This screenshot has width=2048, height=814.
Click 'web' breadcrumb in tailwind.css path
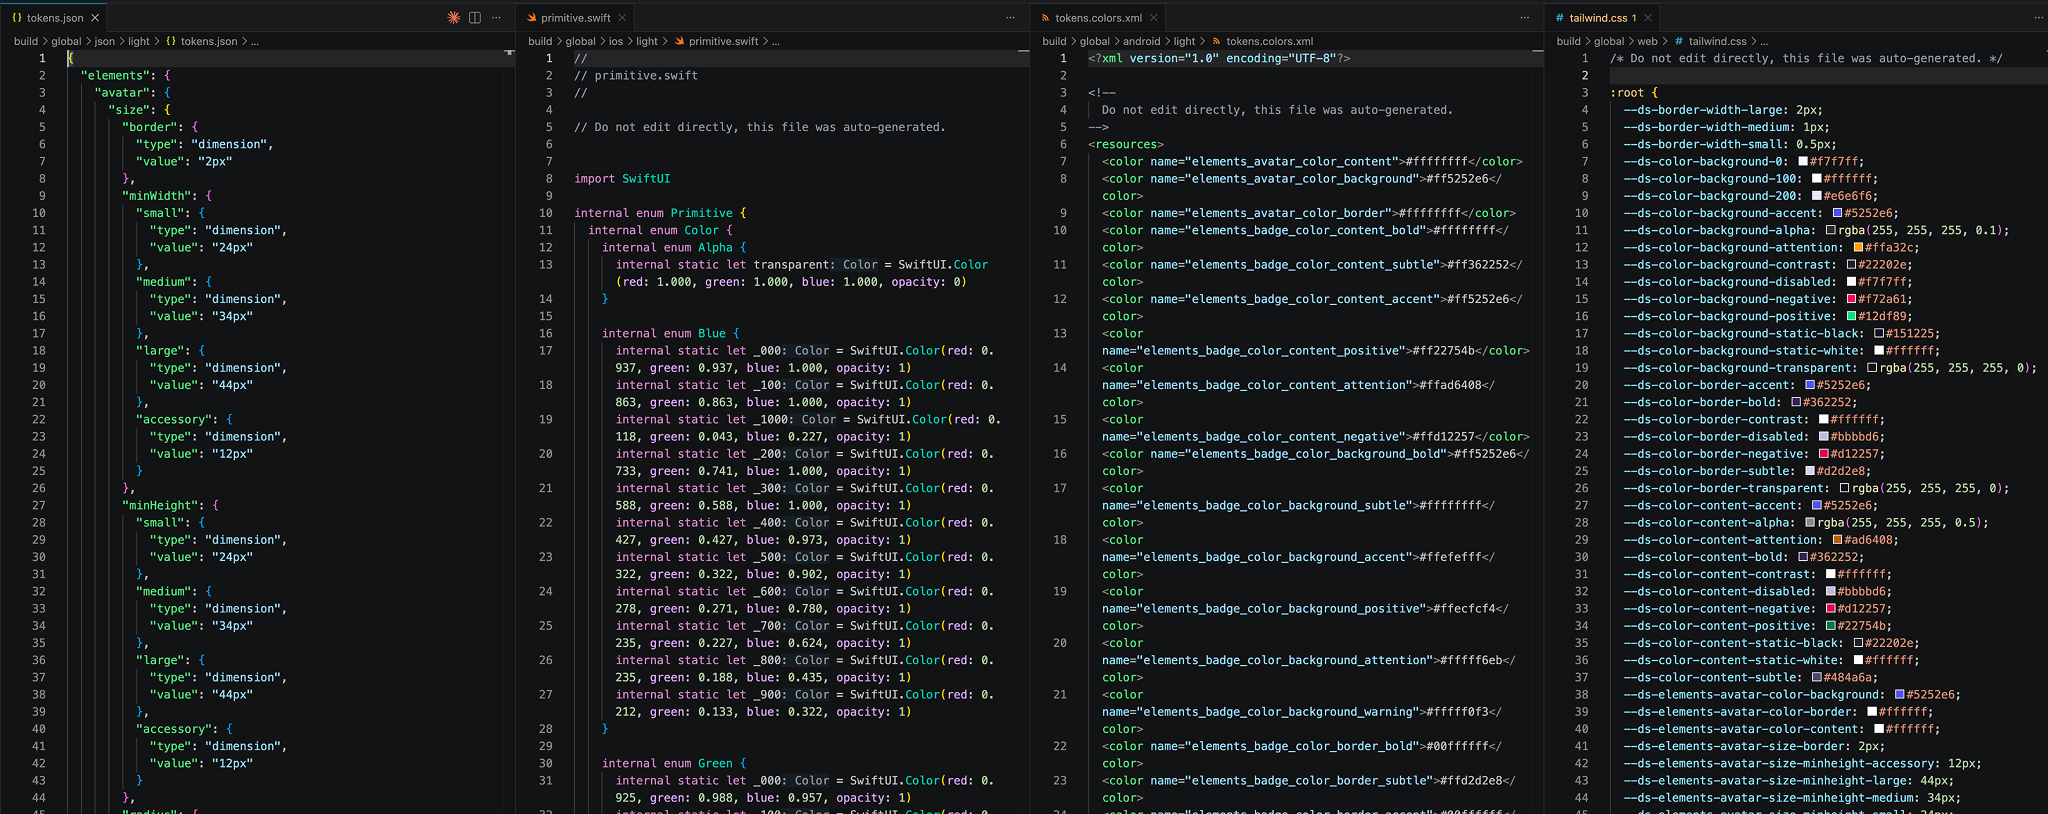point(1647,41)
